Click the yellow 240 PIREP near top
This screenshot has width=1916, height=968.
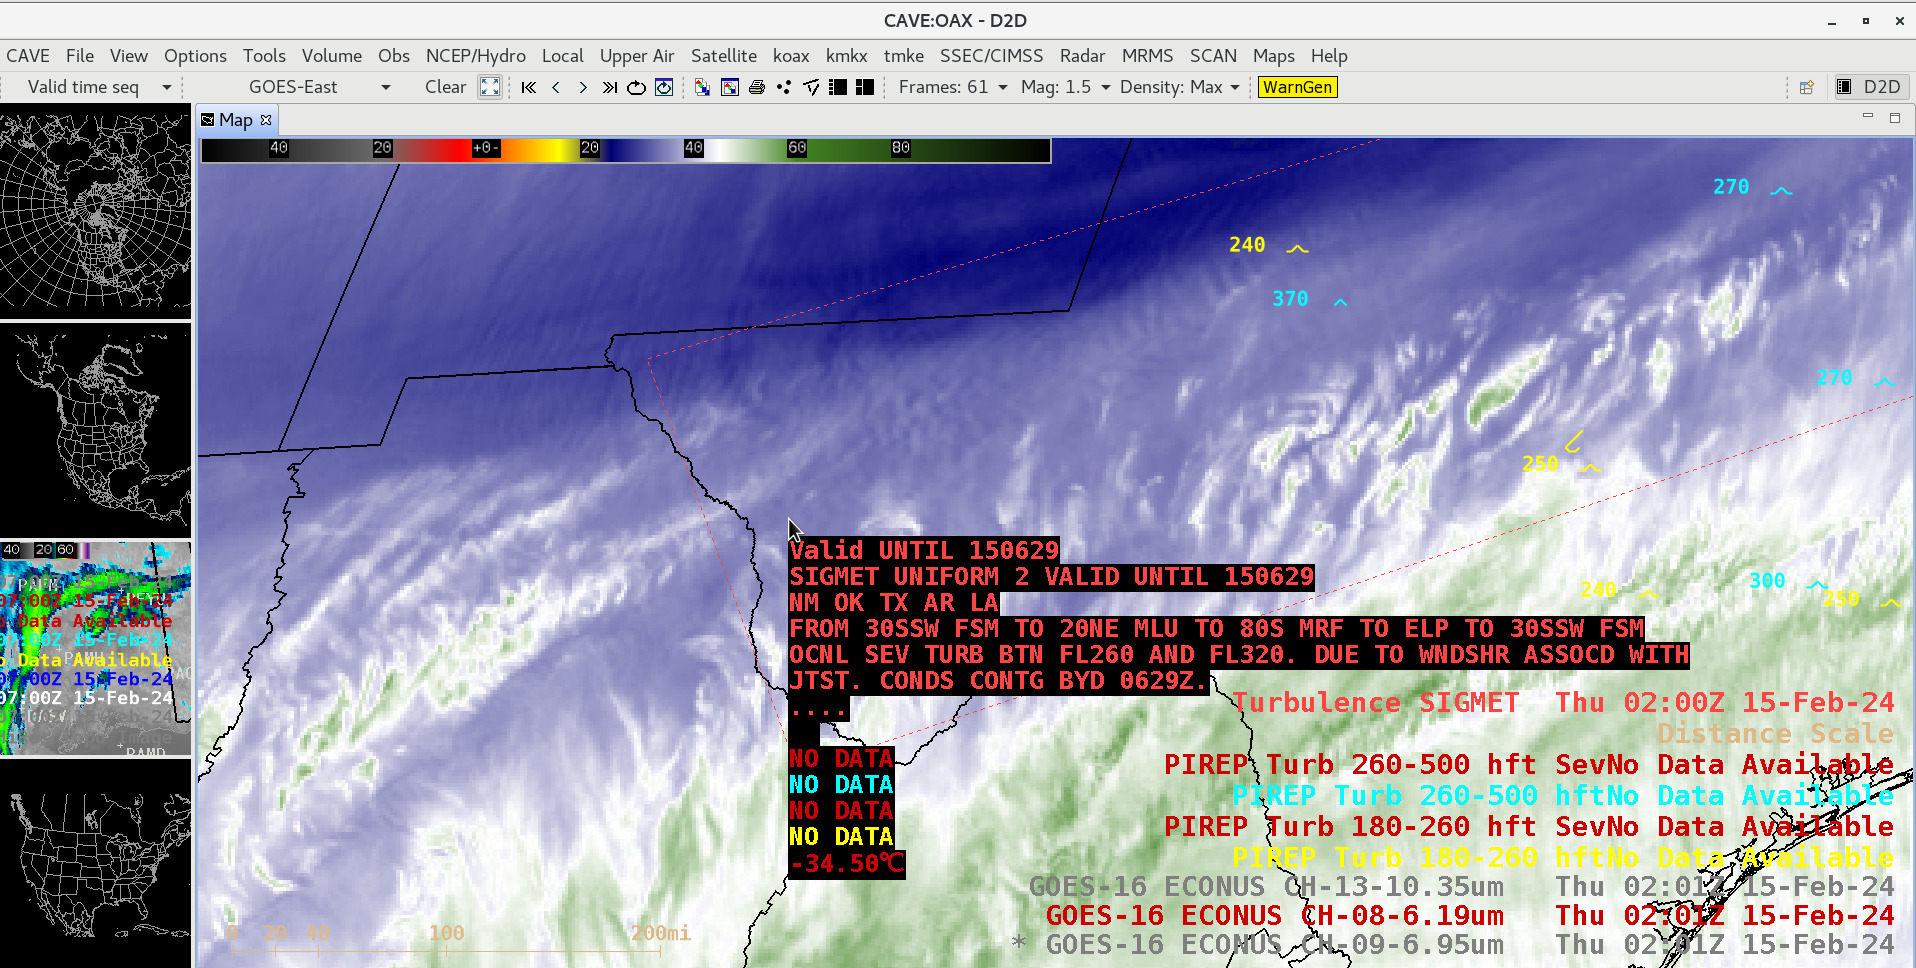[1268, 245]
